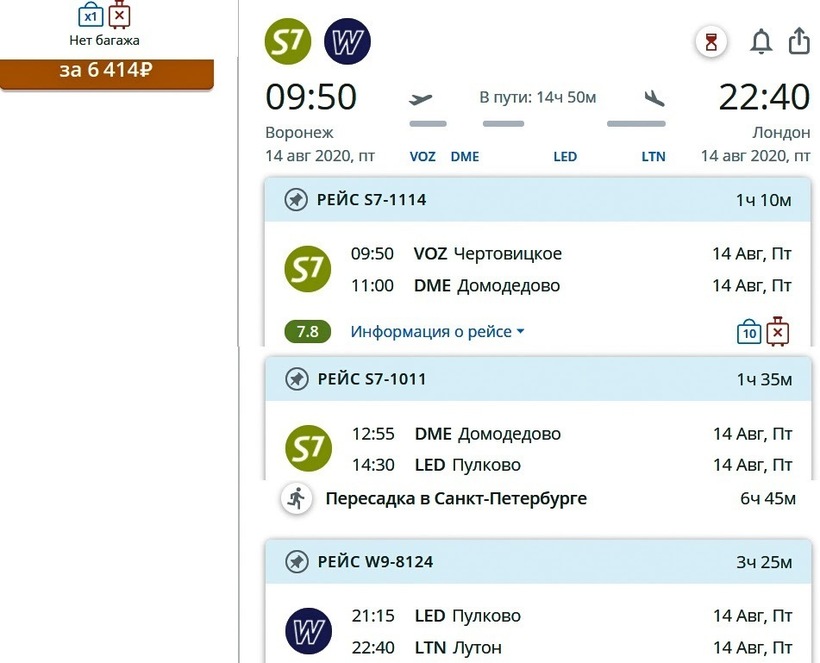Click the no-baggage suitcase icon under flight S7-1114
The width and height of the screenshot is (820, 663).
point(778,331)
